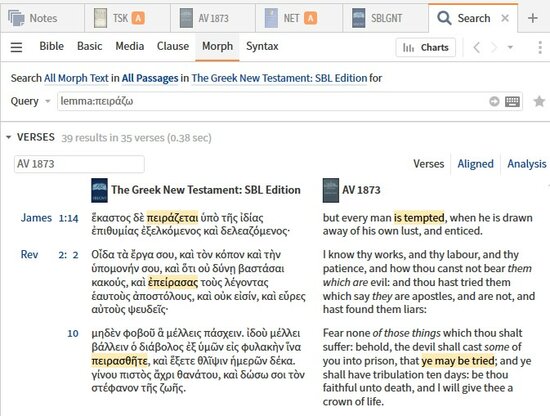
Task: Open the James 1:14 reference link
Action: [49, 218]
